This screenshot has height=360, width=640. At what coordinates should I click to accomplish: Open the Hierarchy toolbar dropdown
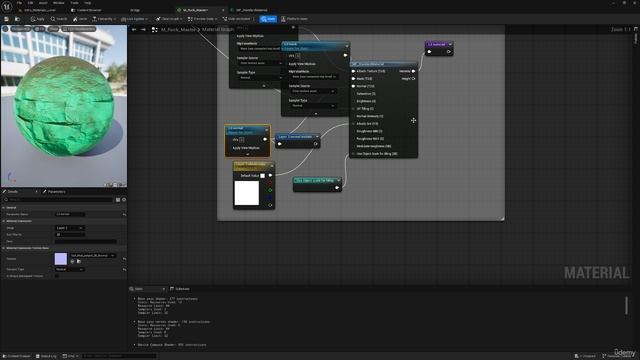click(x=104, y=19)
